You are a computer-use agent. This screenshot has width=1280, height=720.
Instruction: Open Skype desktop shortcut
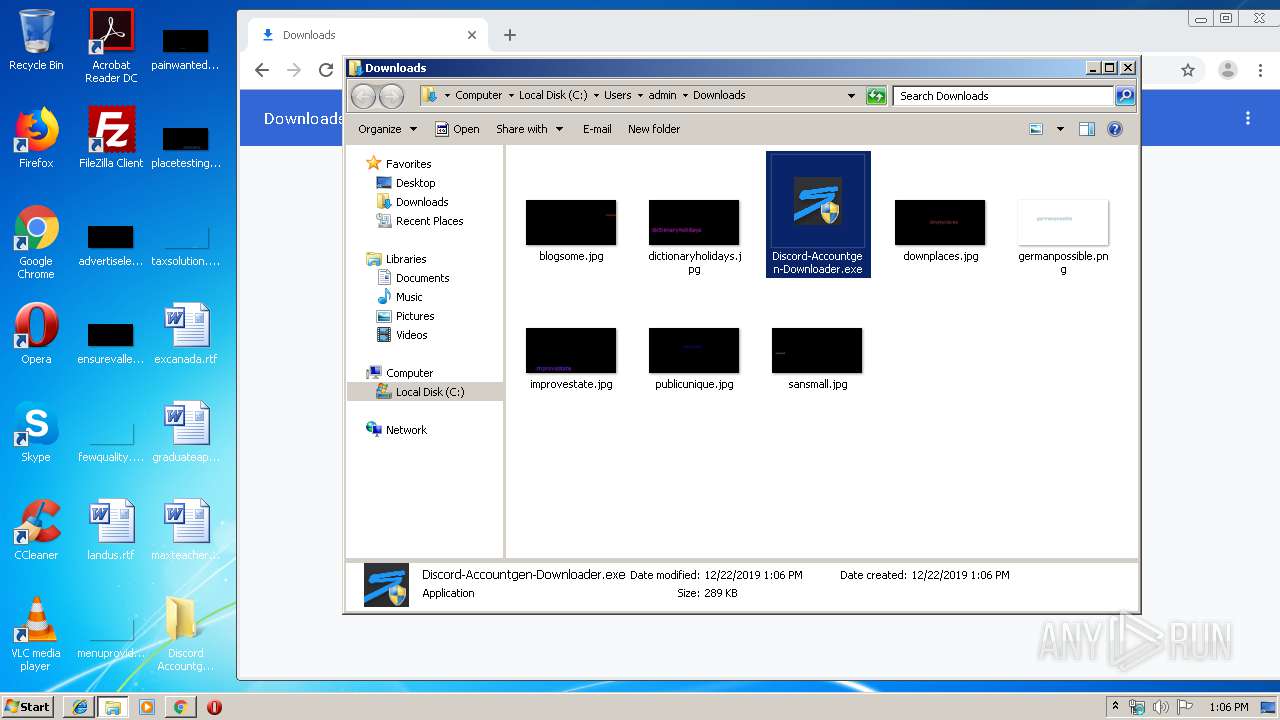click(x=36, y=432)
